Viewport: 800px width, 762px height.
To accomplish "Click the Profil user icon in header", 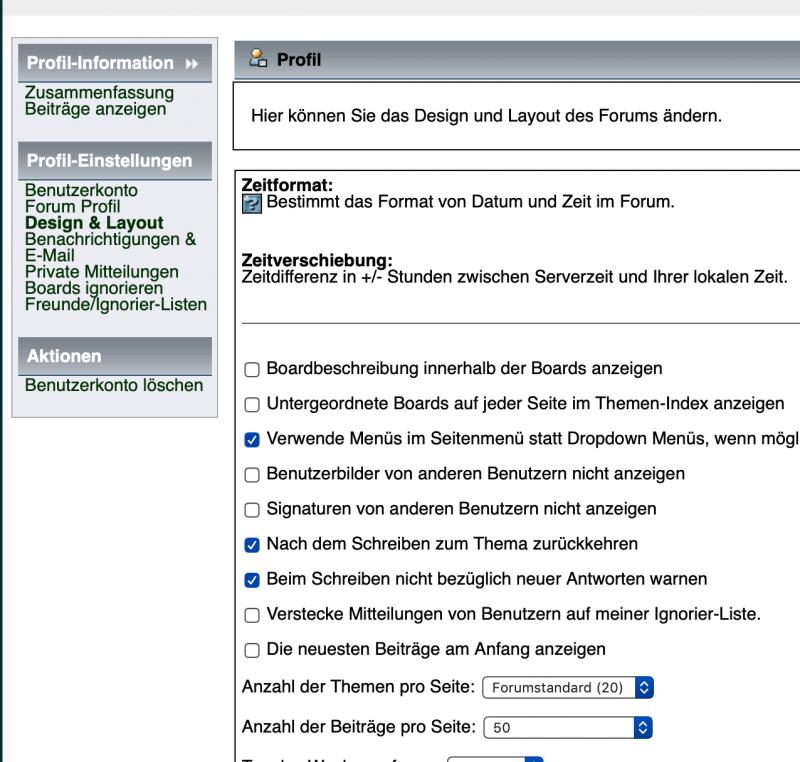I will 257,59.
